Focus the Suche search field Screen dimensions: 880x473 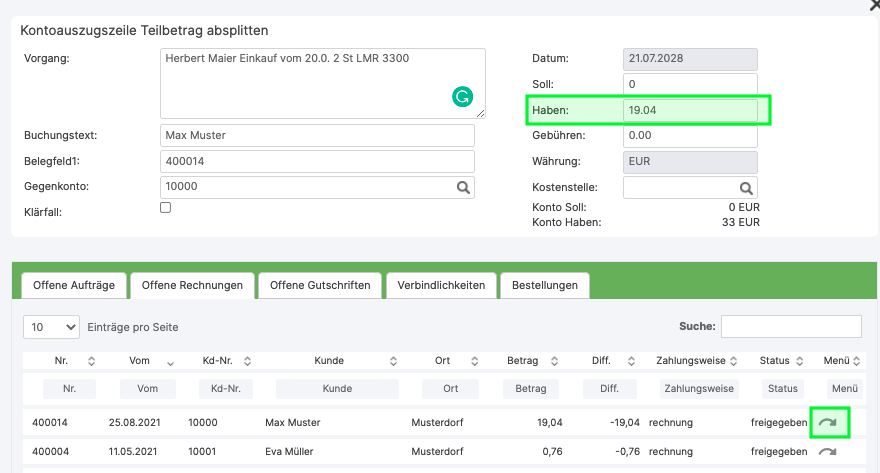click(x=790, y=326)
